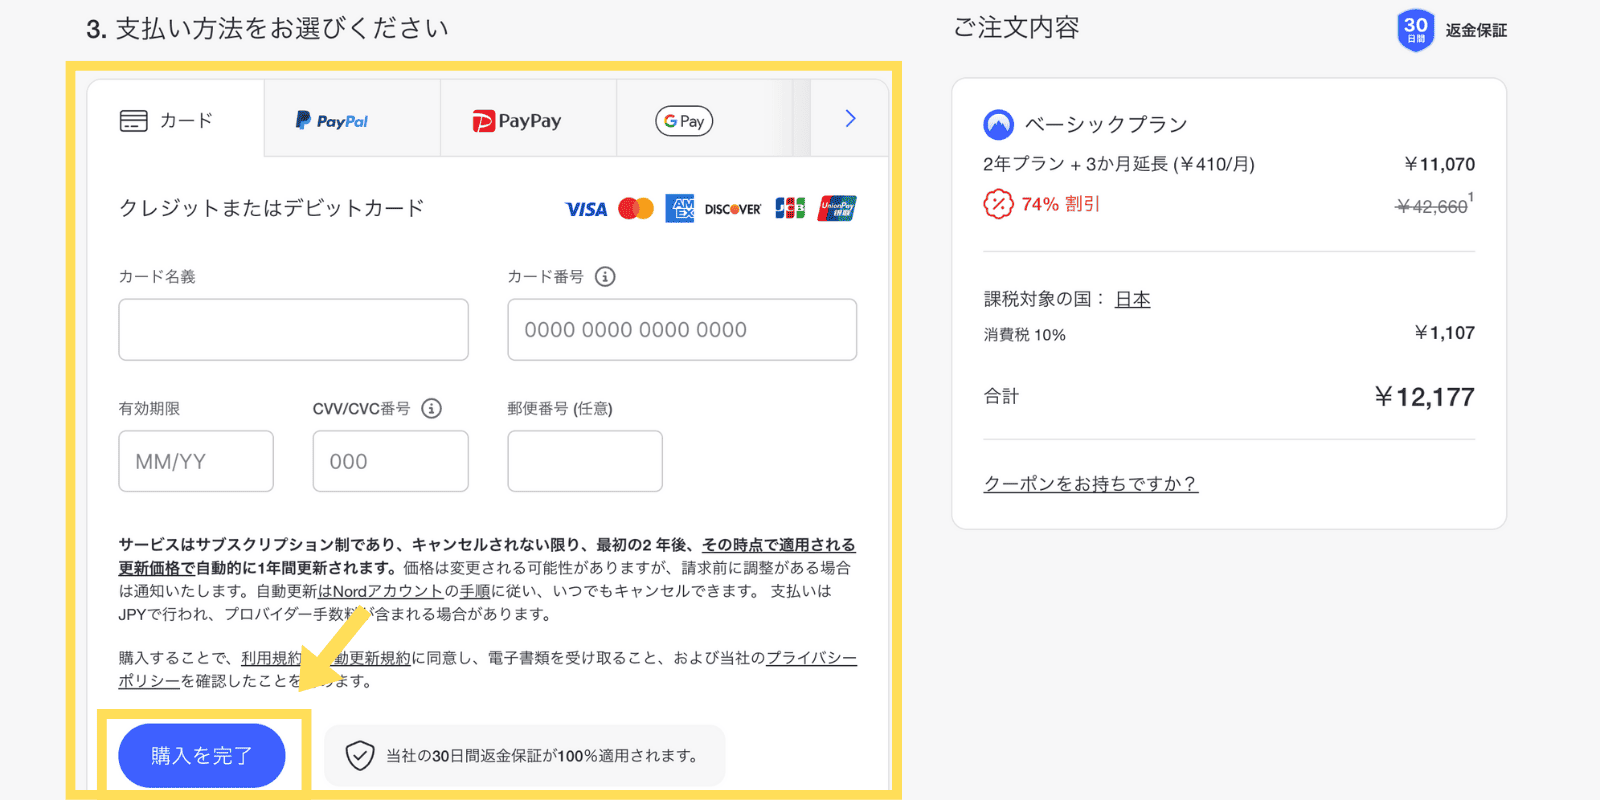Click the クレジットまたはデビットカード heading
The width and height of the screenshot is (1600, 800).
(x=272, y=208)
